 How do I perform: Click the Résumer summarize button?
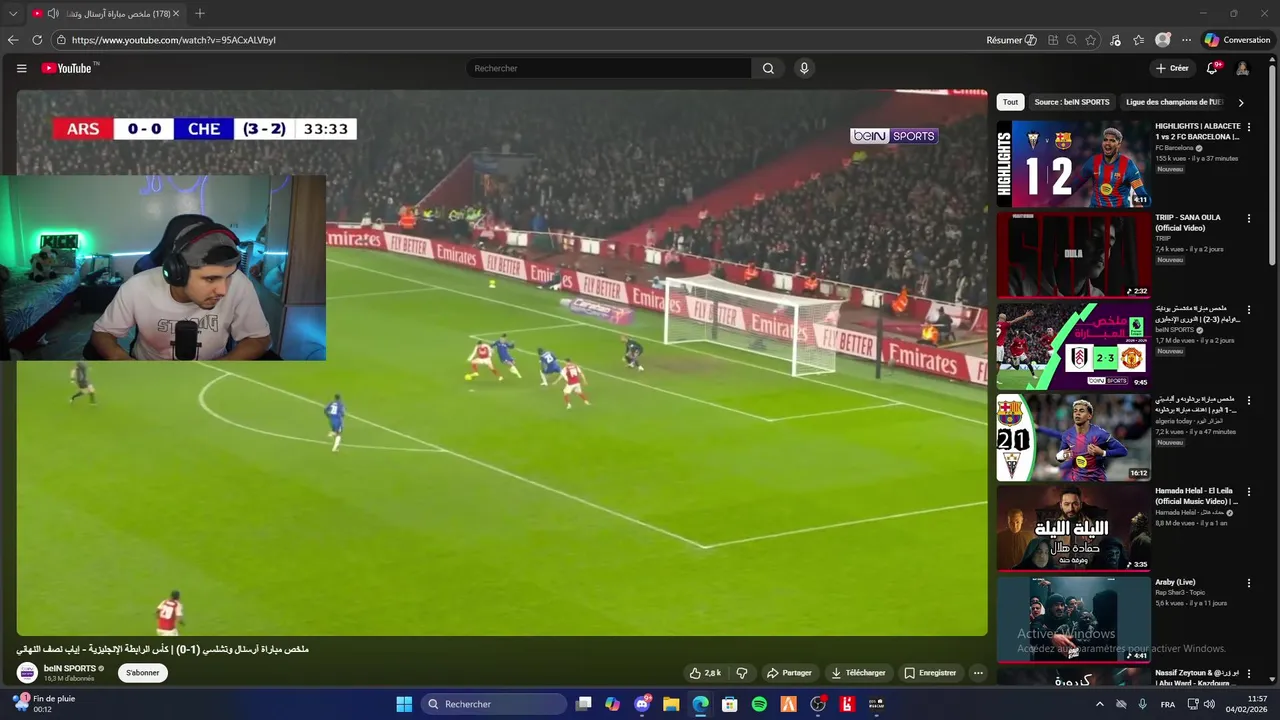tap(1011, 40)
